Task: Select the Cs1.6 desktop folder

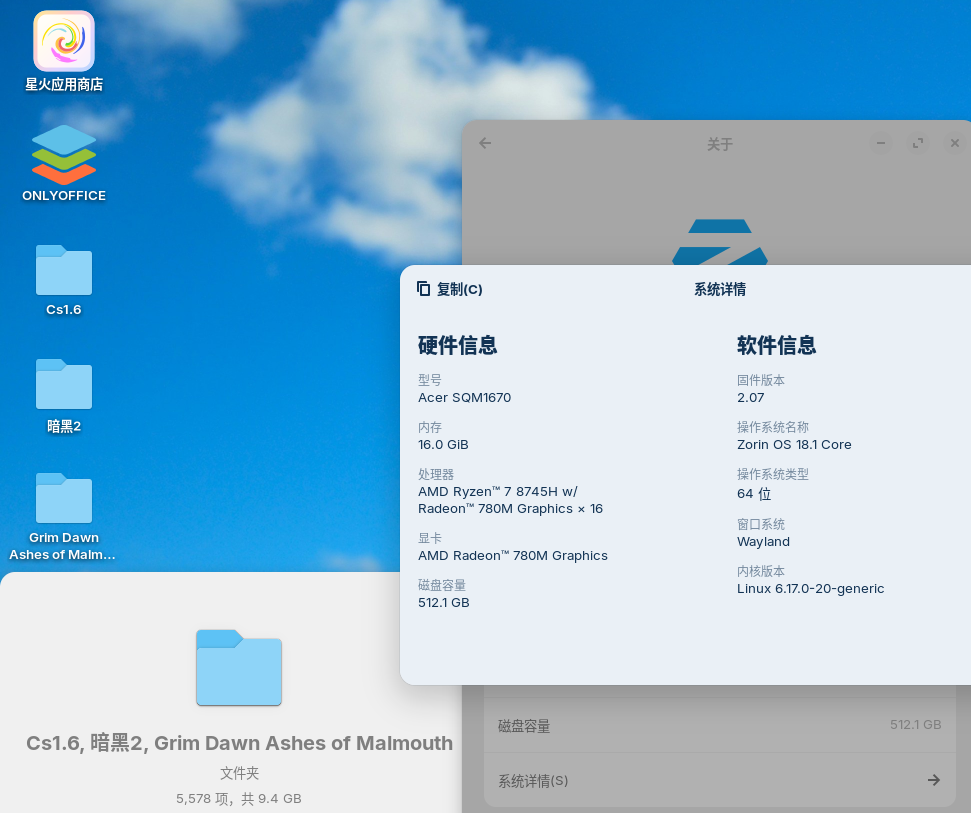Action: coord(64,271)
